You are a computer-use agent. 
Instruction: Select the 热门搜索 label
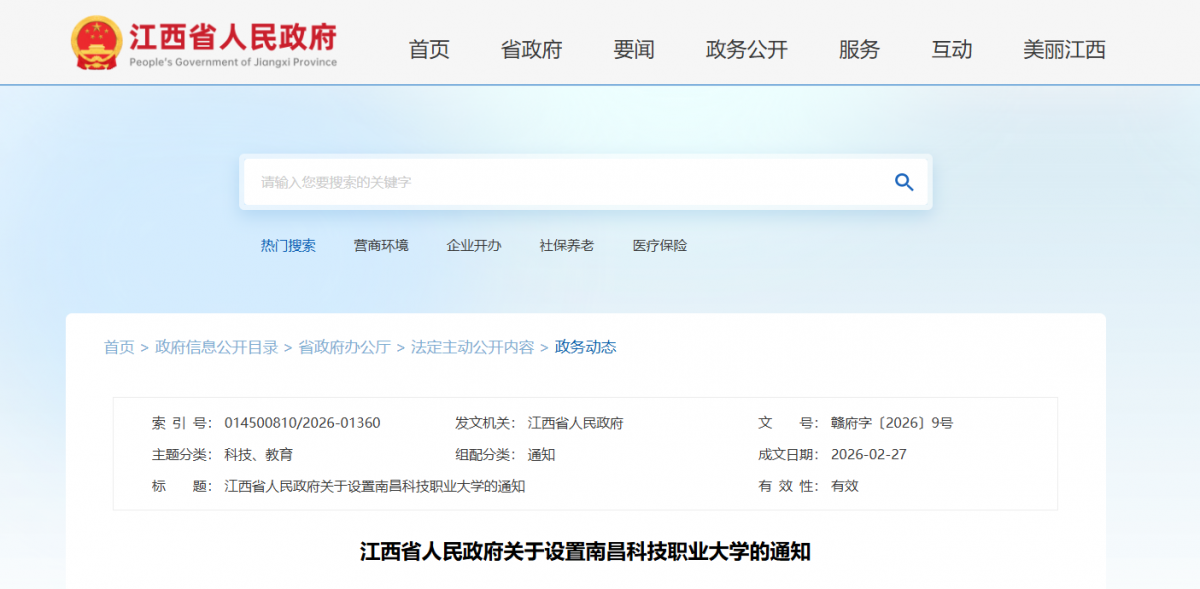288,246
